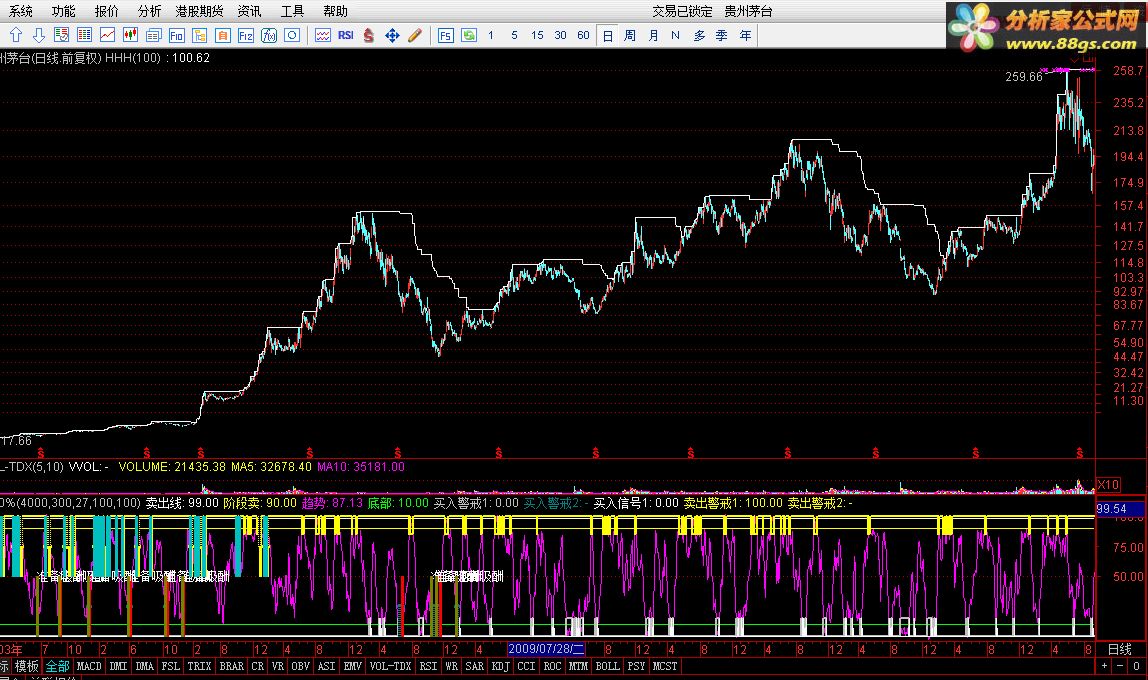Open the 港股期货 menu
The image size is (1148, 680).
coord(199,11)
